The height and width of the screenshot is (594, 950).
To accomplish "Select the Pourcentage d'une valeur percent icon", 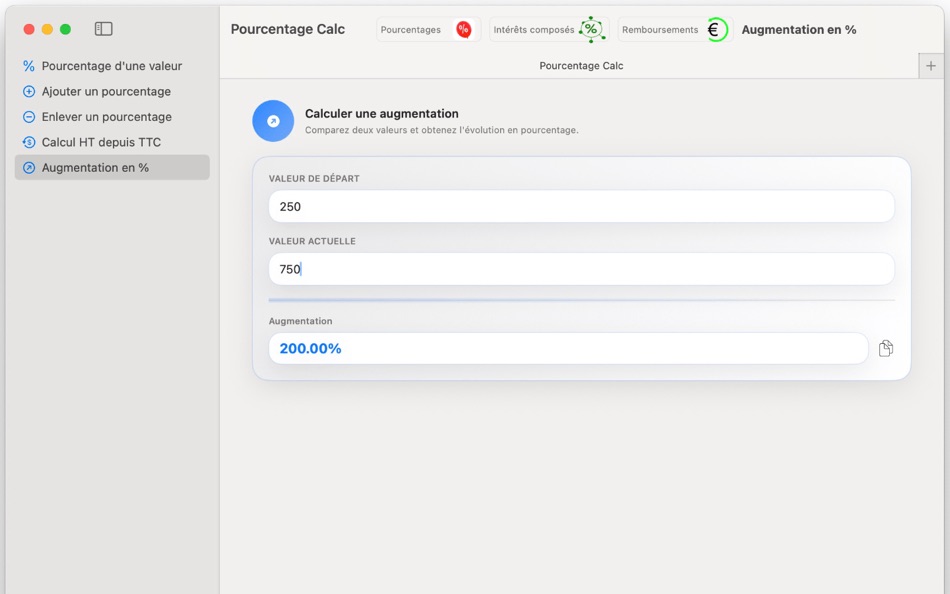I will point(27,66).
